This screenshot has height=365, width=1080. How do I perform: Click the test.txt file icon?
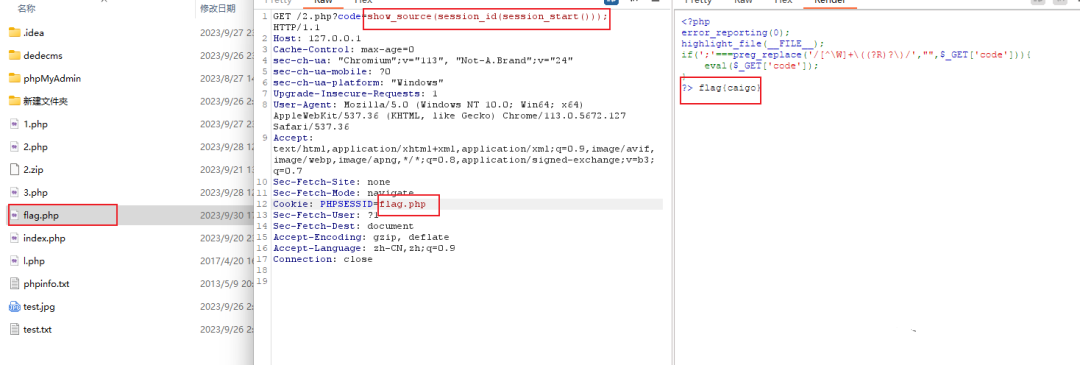point(14,329)
